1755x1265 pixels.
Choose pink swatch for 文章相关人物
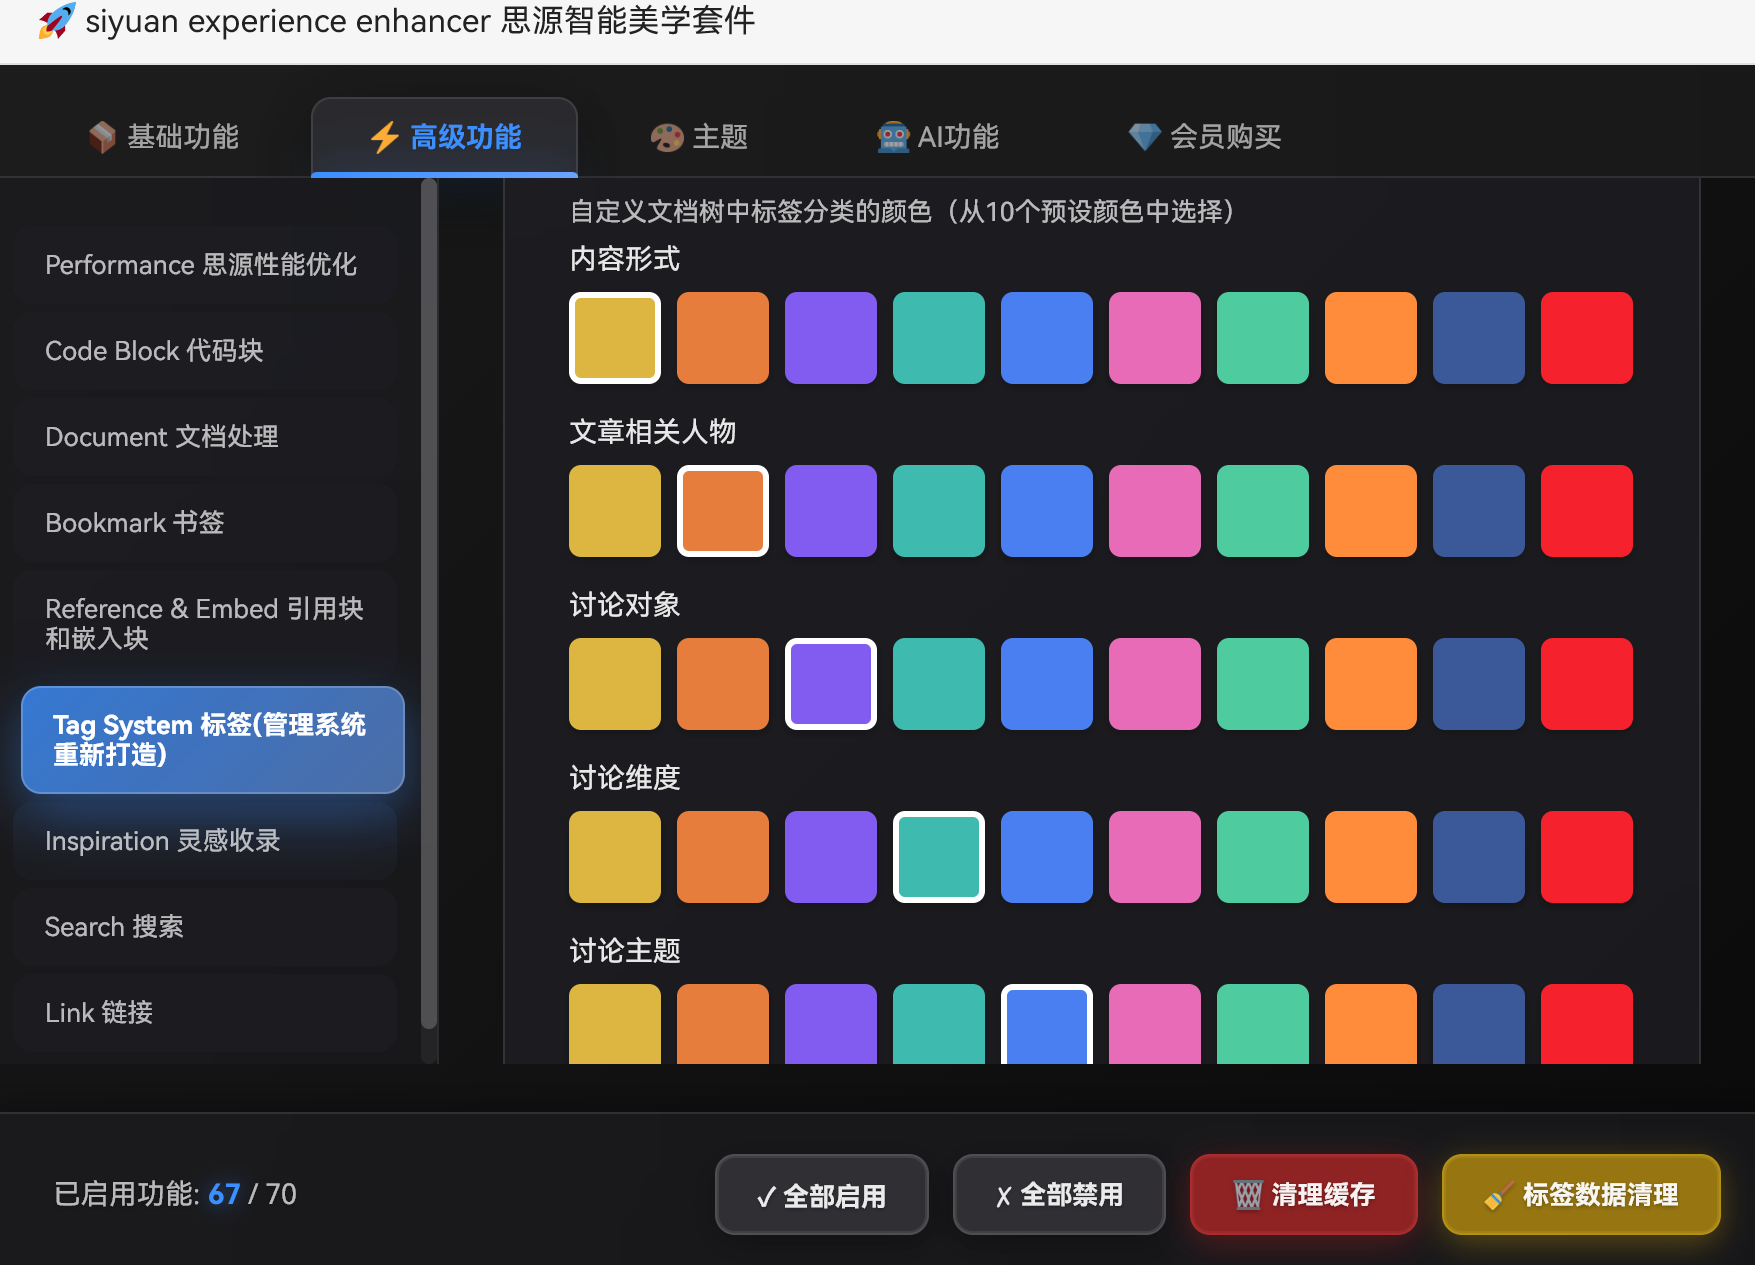(x=1154, y=511)
